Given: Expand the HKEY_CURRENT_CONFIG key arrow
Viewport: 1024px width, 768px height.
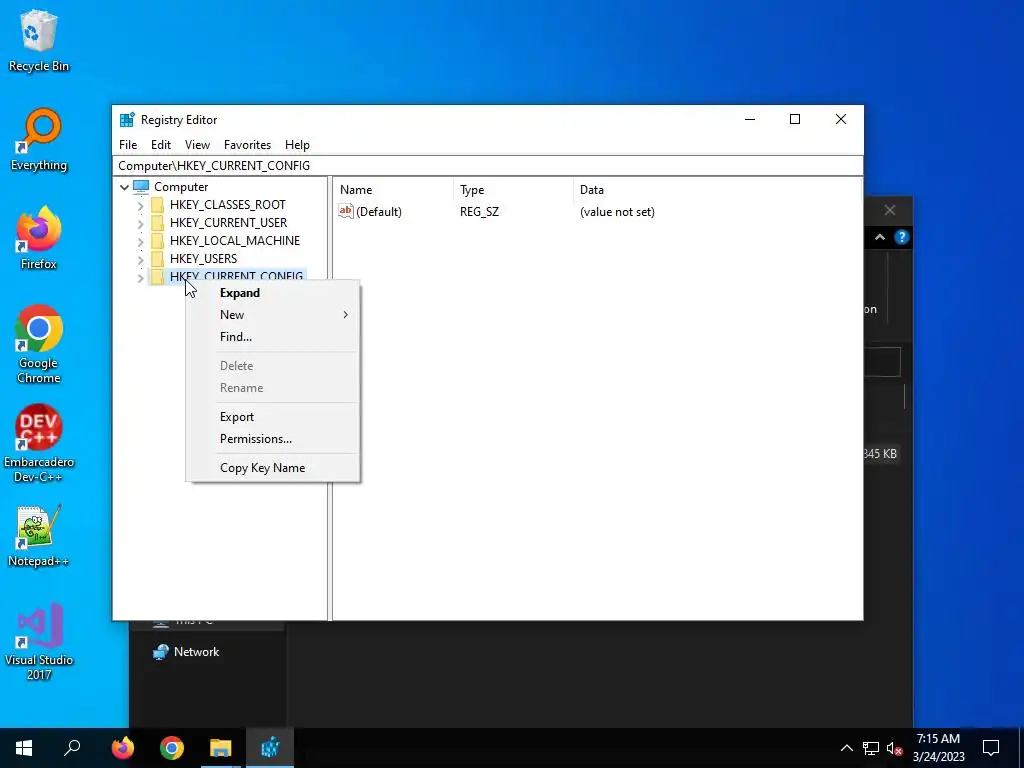Looking at the screenshot, I should coord(140,278).
